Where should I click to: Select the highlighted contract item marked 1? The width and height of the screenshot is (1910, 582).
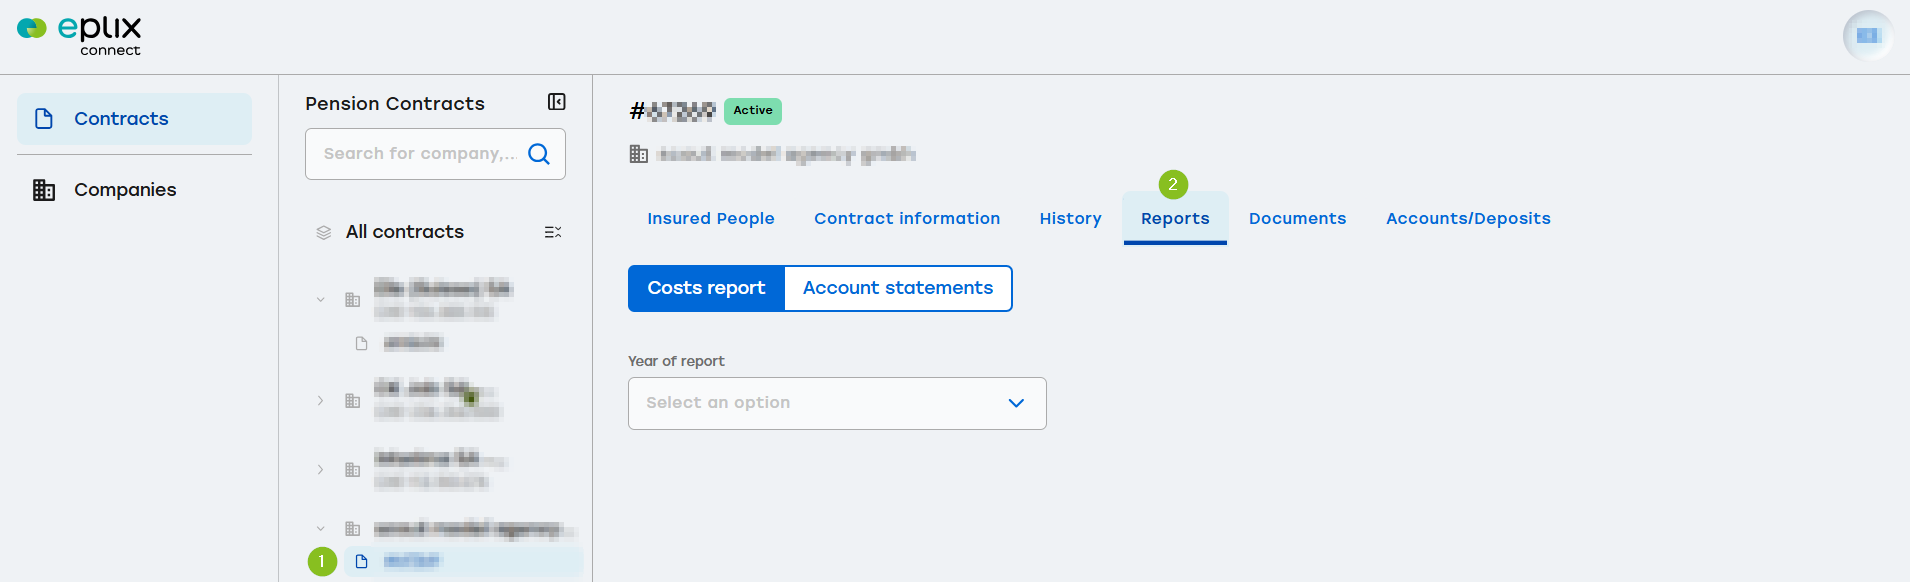(x=463, y=561)
